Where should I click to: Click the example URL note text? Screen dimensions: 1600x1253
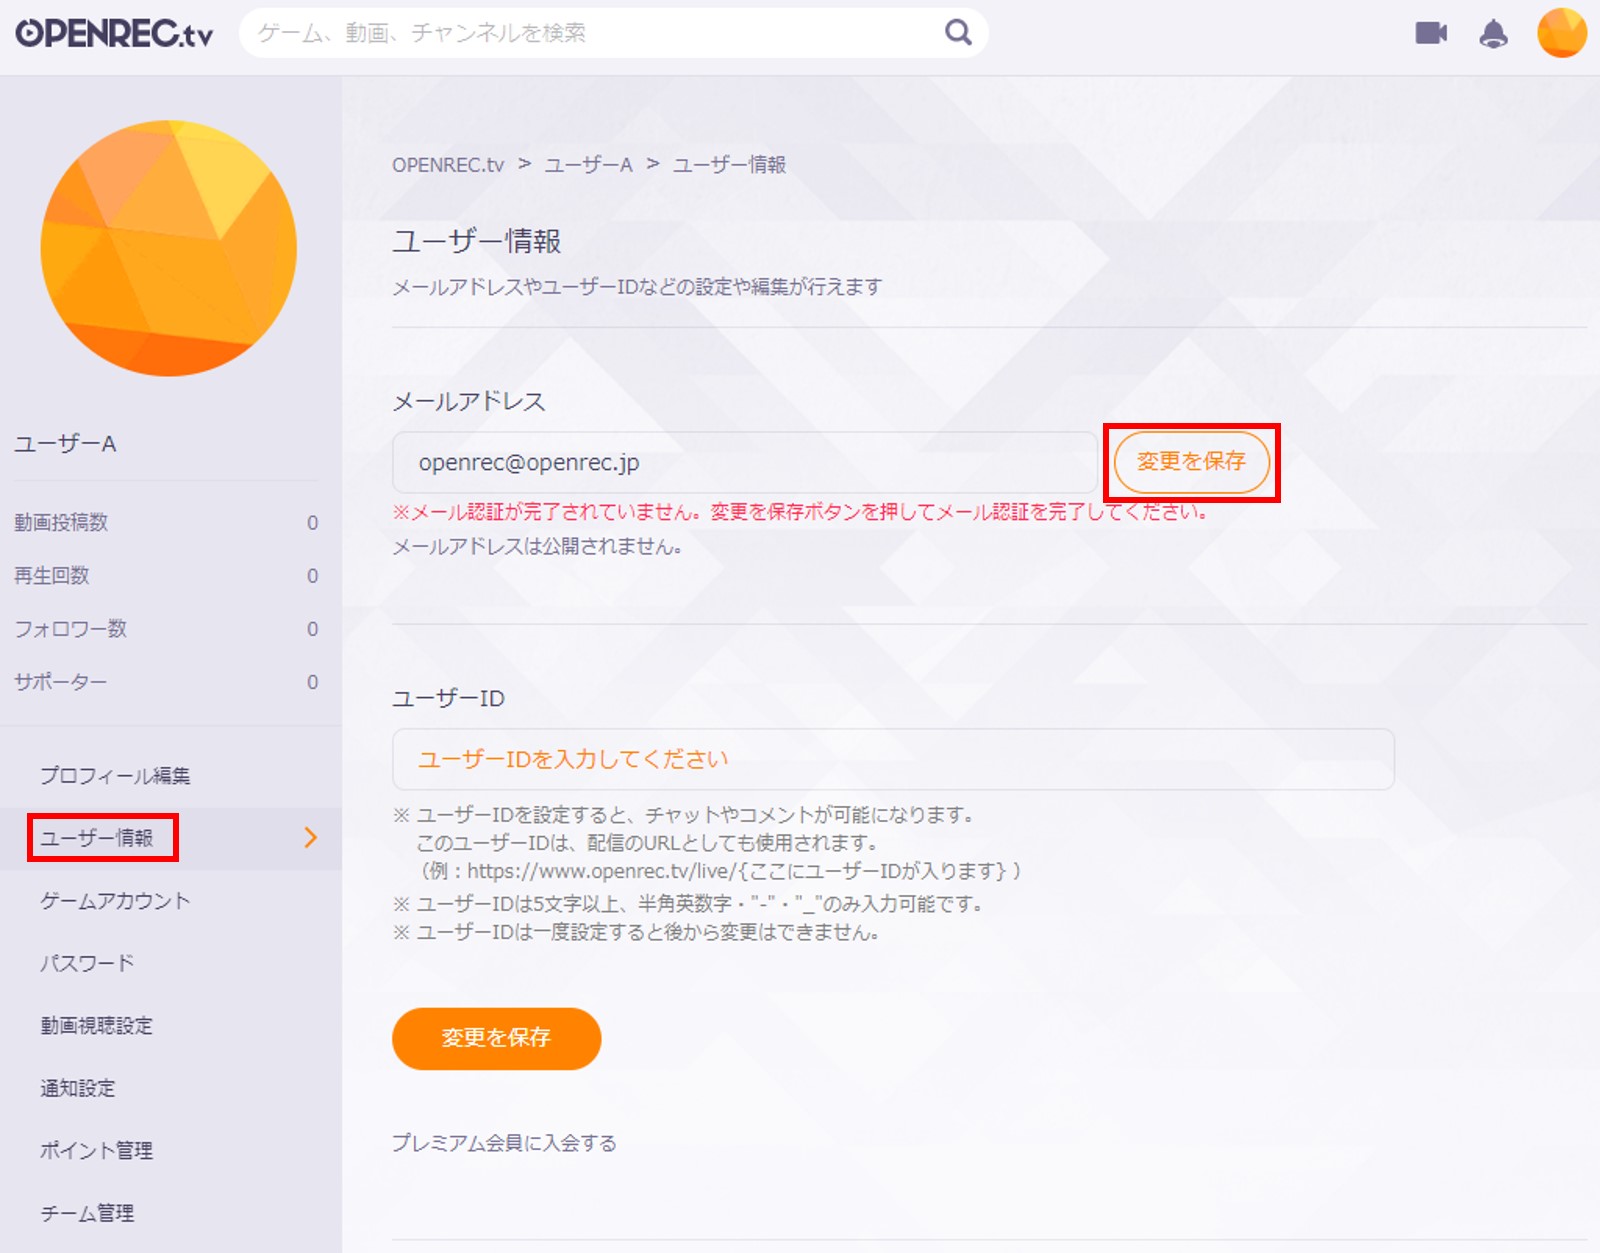[720, 871]
